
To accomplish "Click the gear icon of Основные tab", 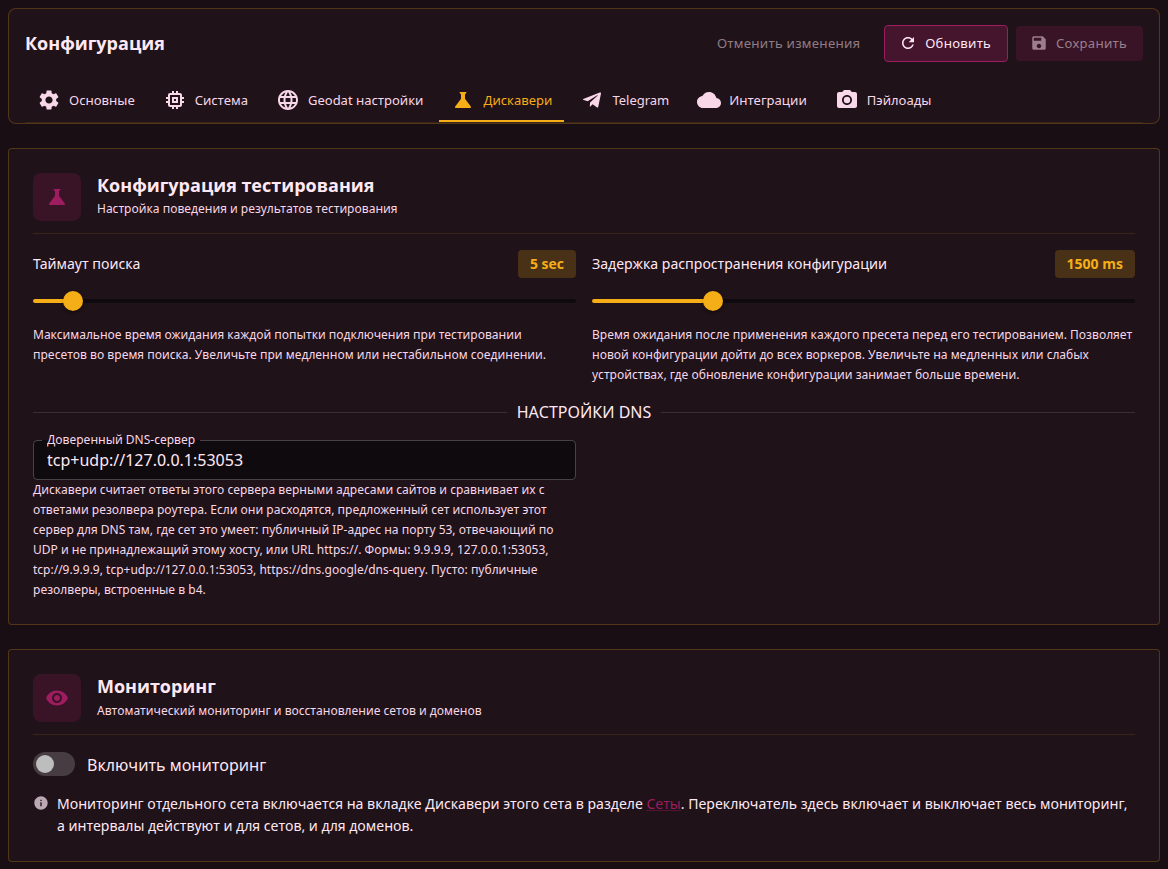I will tap(49, 101).
